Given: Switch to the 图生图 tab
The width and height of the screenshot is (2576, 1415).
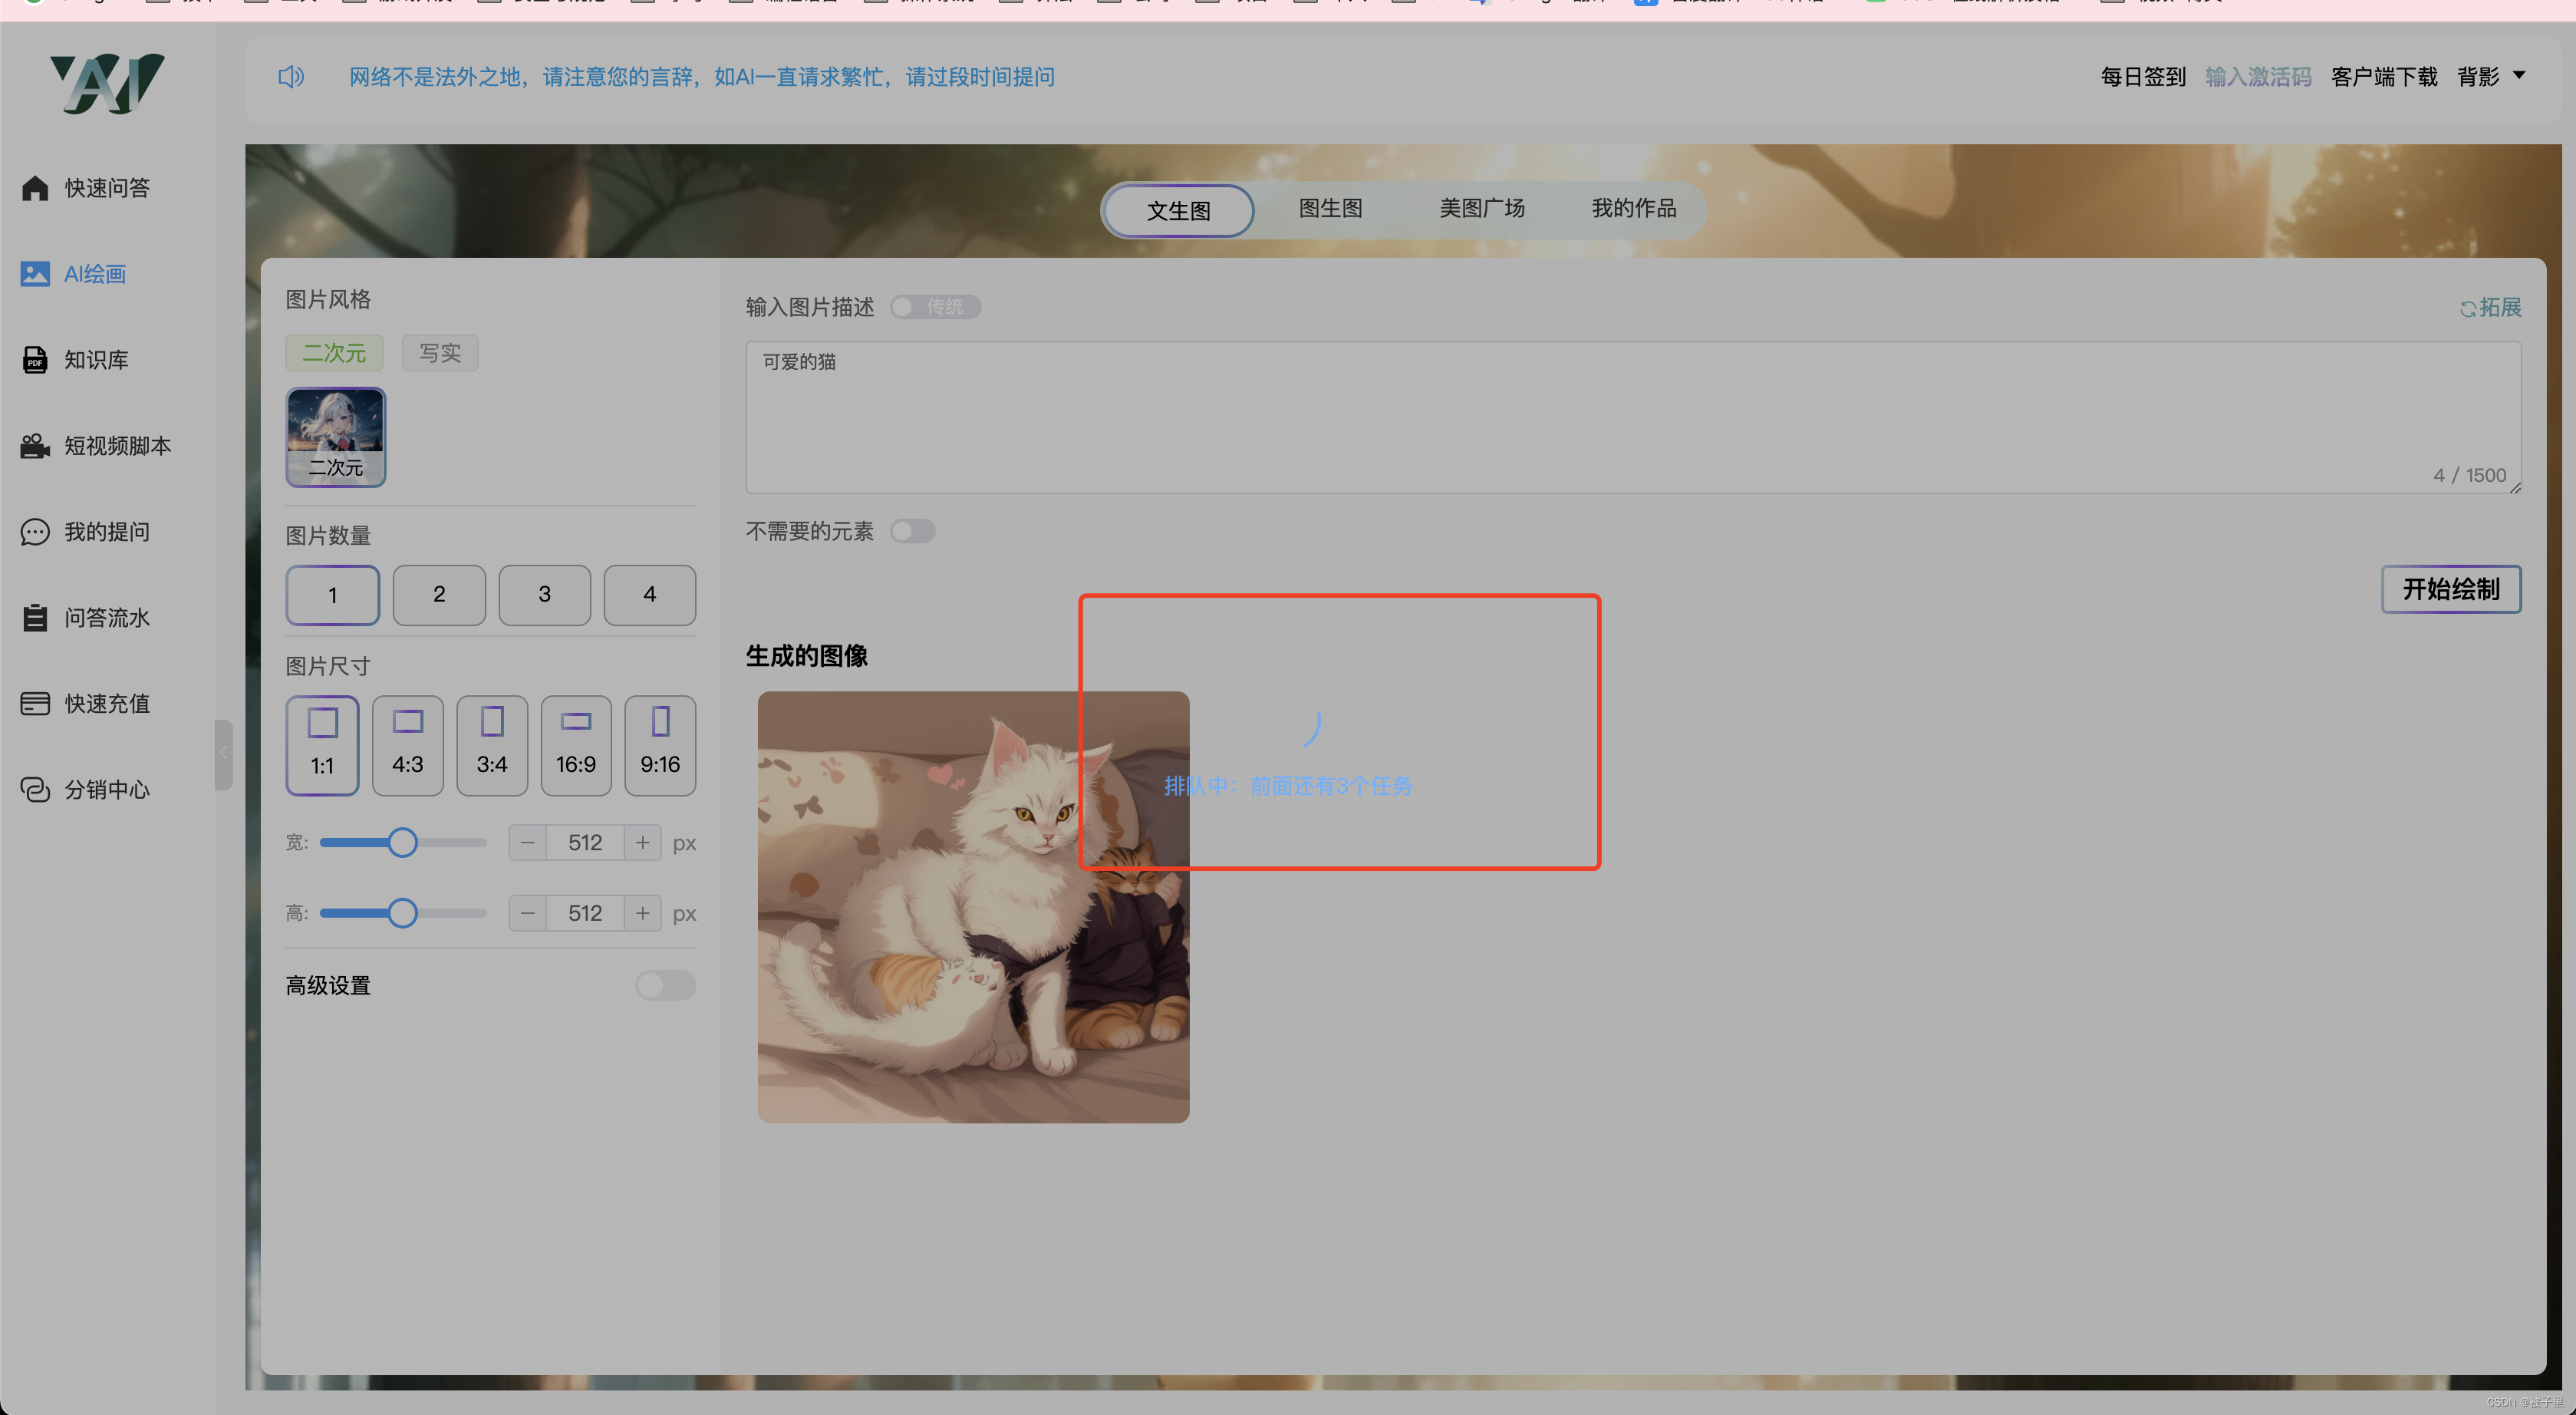Looking at the screenshot, I should coord(1330,208).
